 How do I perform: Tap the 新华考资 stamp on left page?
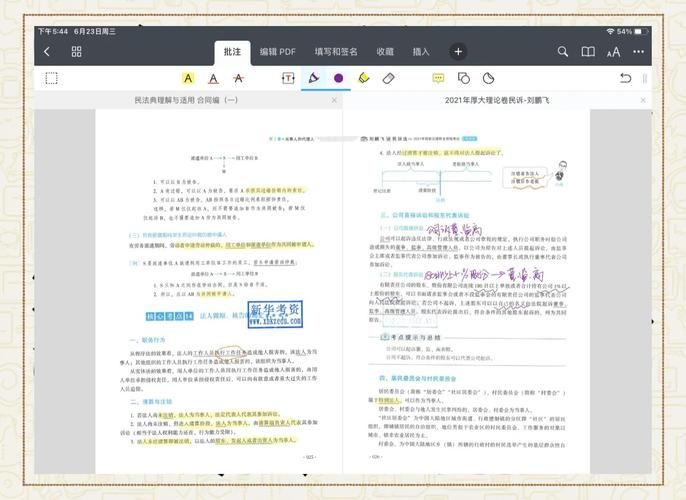point(275,314)
